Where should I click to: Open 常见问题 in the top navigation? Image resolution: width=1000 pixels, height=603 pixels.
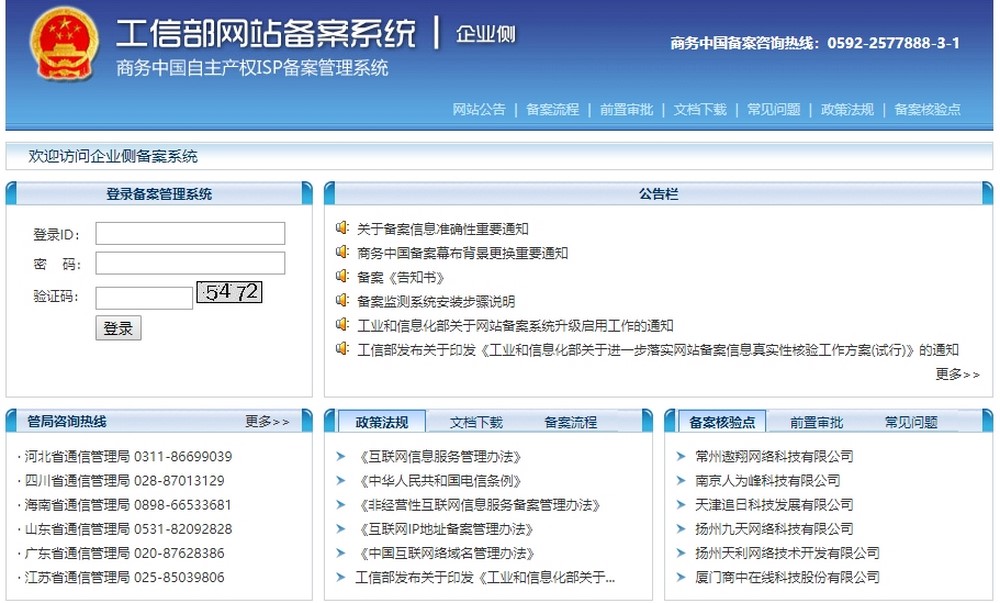click(x=772, y=110)
